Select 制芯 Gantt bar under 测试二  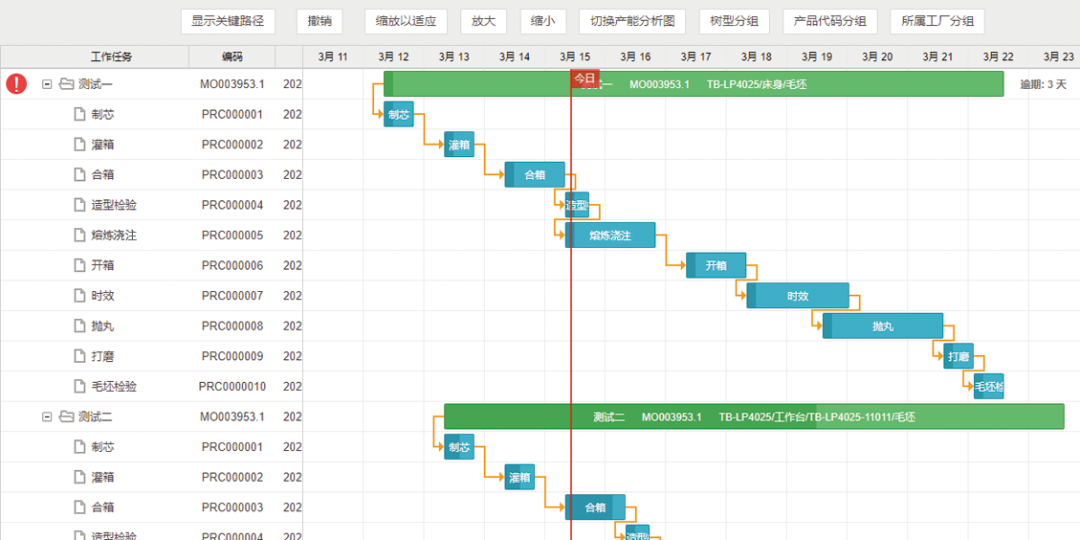pos(459,448)
